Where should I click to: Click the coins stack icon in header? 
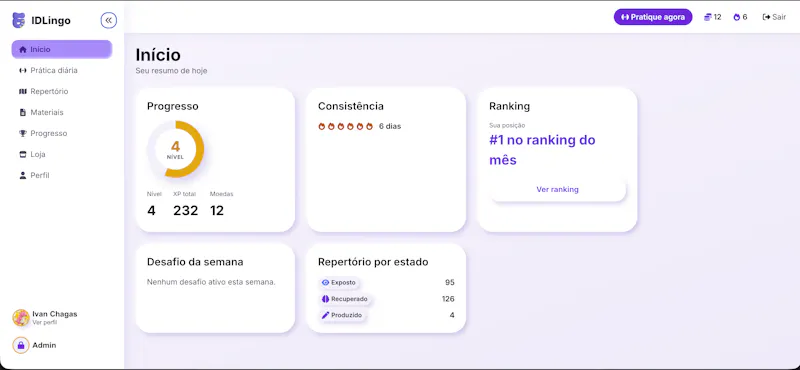point(708,17)
